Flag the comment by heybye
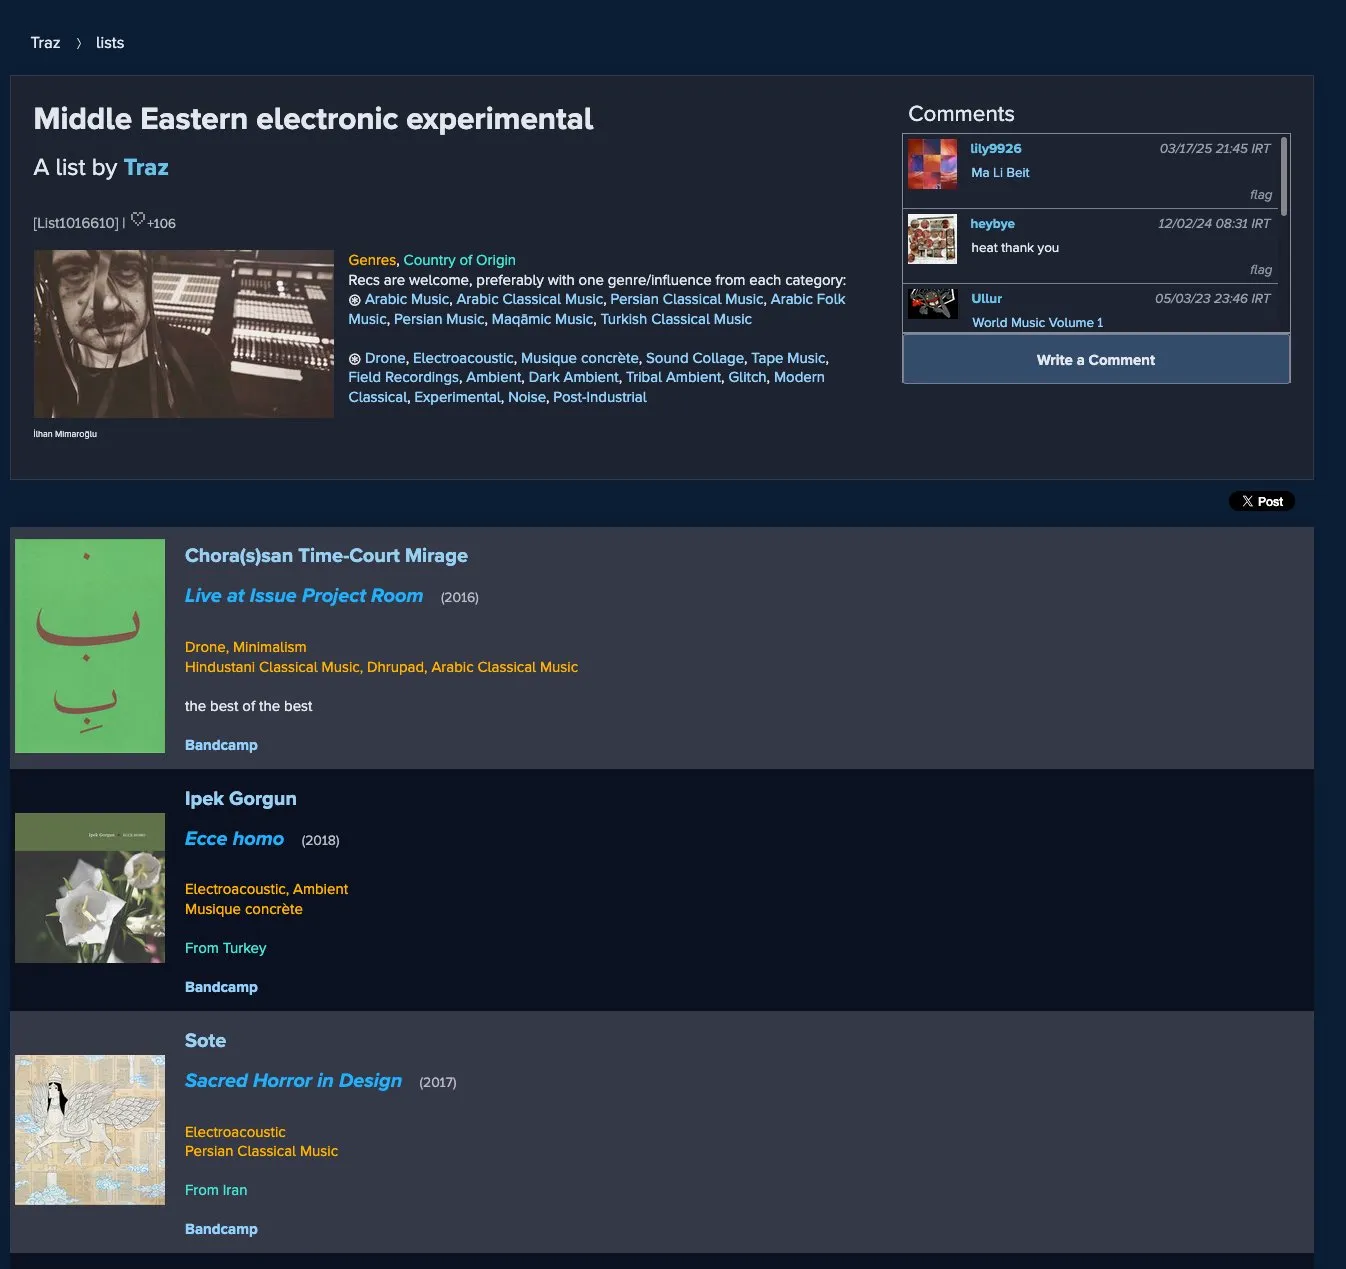This screenshot has height=1269, width=1346. pyautogui.click(x=1260, y=270)
